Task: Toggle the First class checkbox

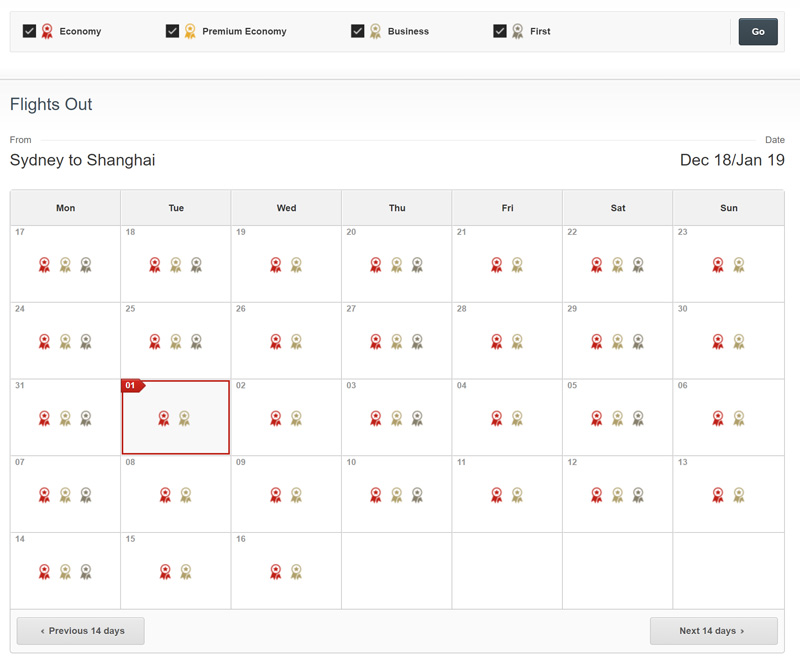Action: coord(500,31)
